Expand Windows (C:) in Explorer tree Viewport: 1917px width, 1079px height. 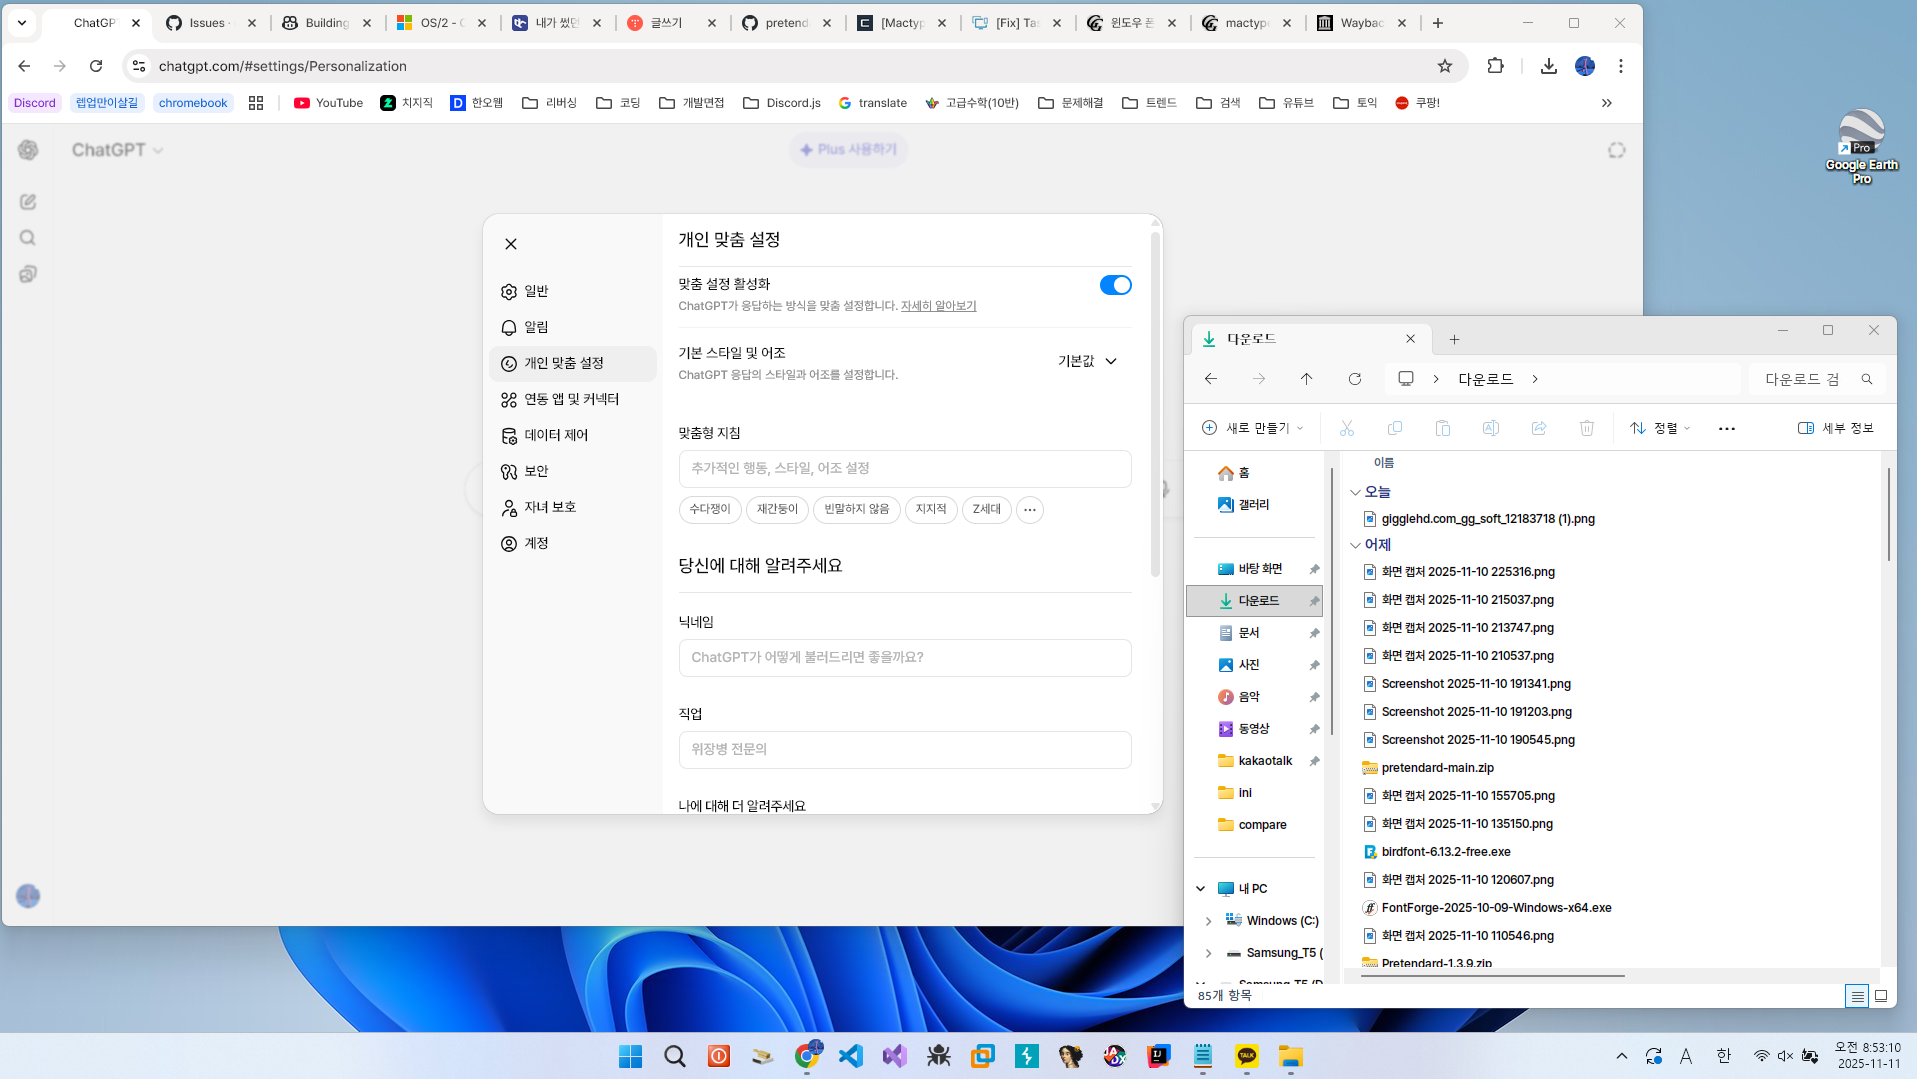(1208, 921)
